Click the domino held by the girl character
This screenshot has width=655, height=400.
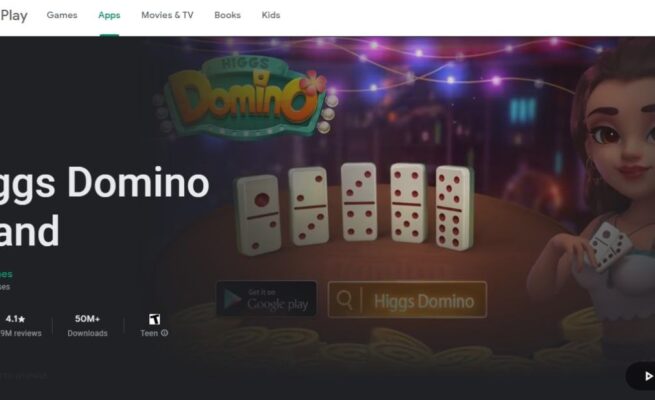tap(609, 246)
